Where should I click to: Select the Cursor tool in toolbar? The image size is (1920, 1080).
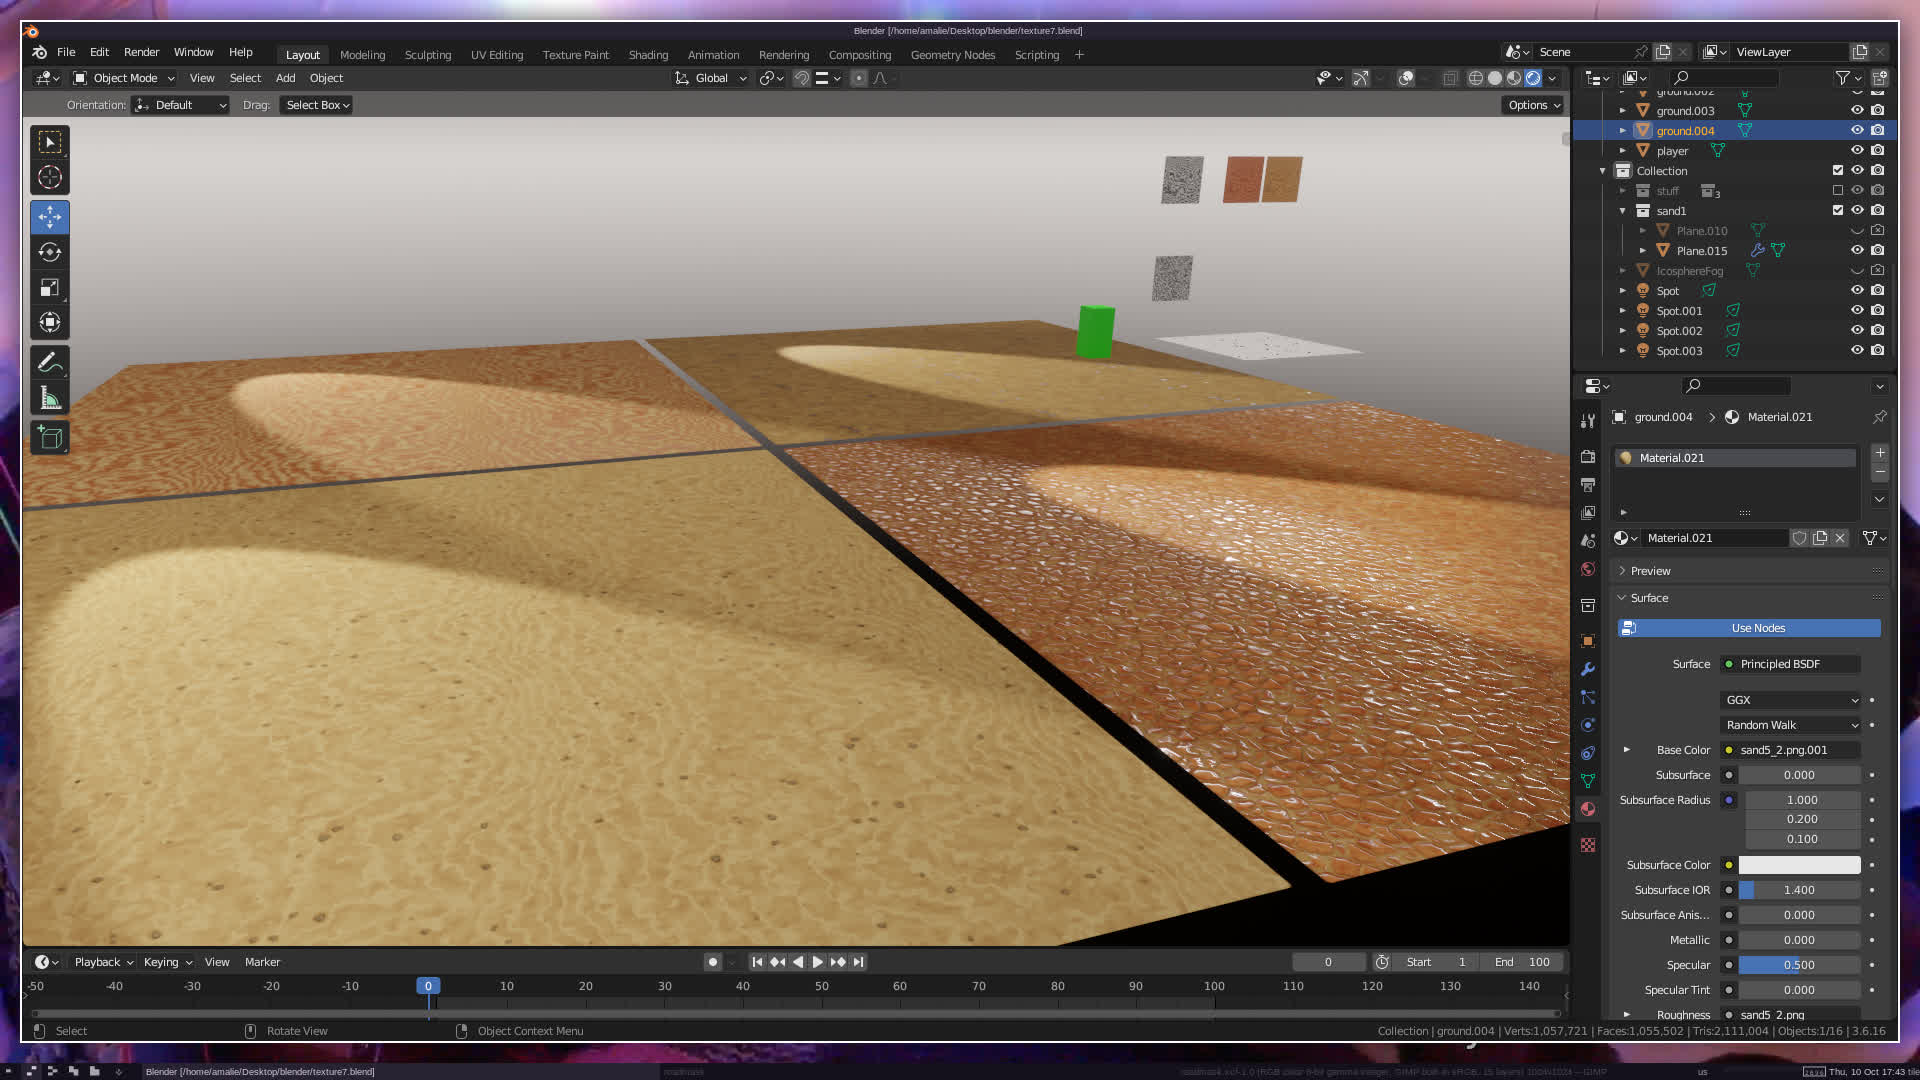tap(49, 178)
